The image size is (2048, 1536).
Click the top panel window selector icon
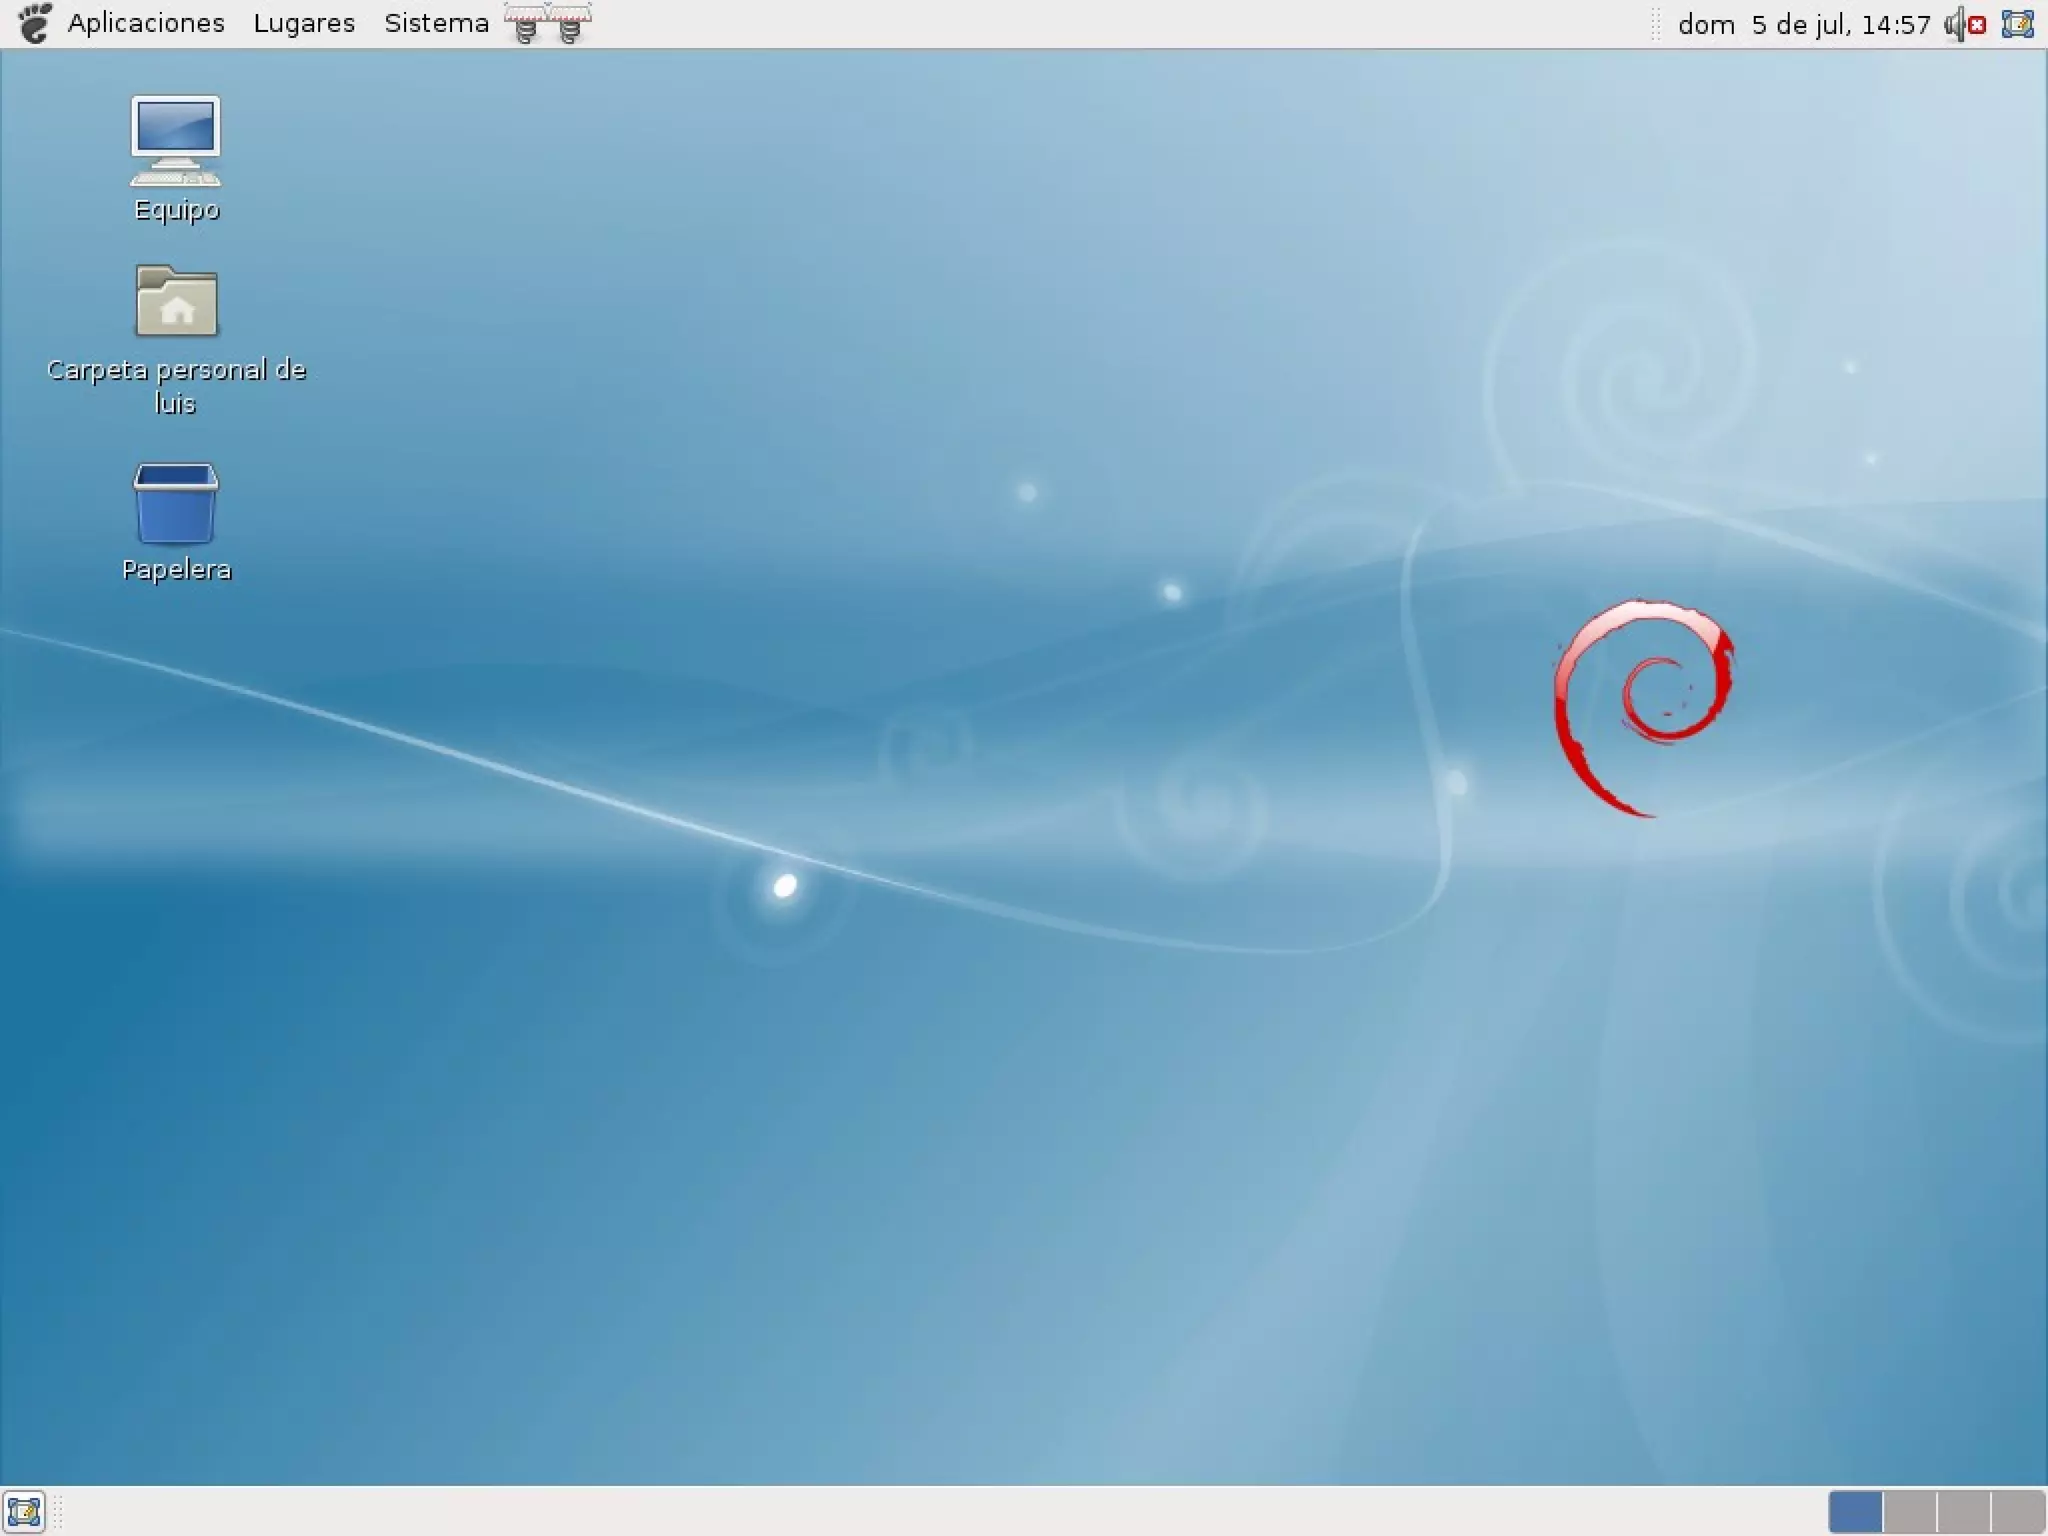[x=2017, y=24]
